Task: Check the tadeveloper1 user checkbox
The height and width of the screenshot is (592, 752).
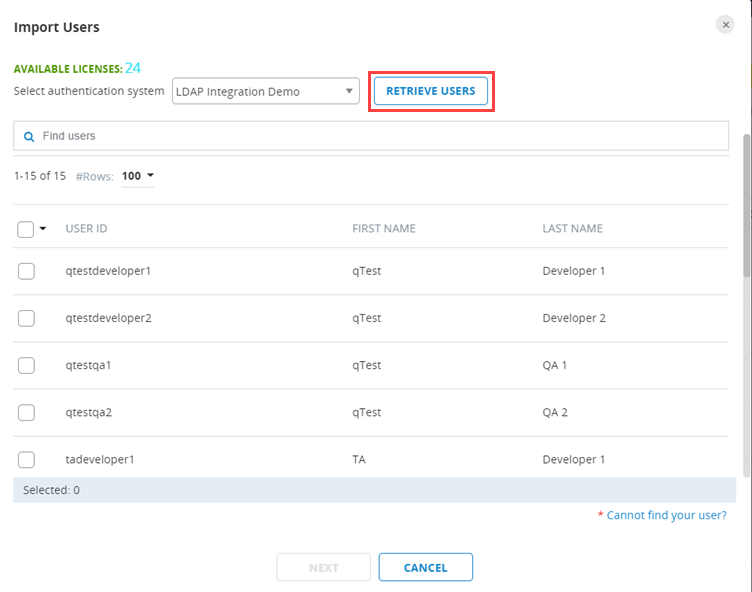Action: point(26,459)
